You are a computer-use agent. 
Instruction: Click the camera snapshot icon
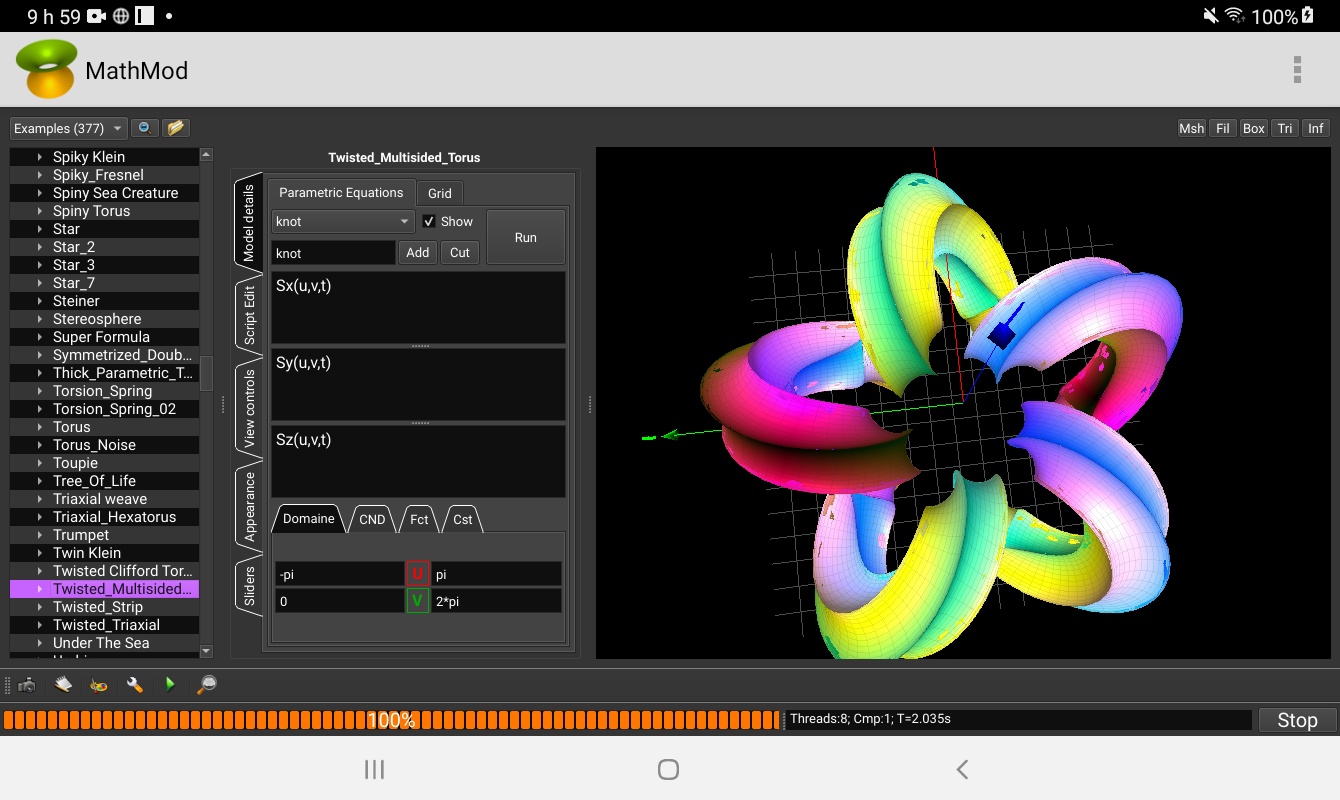[x=27, y=685]
